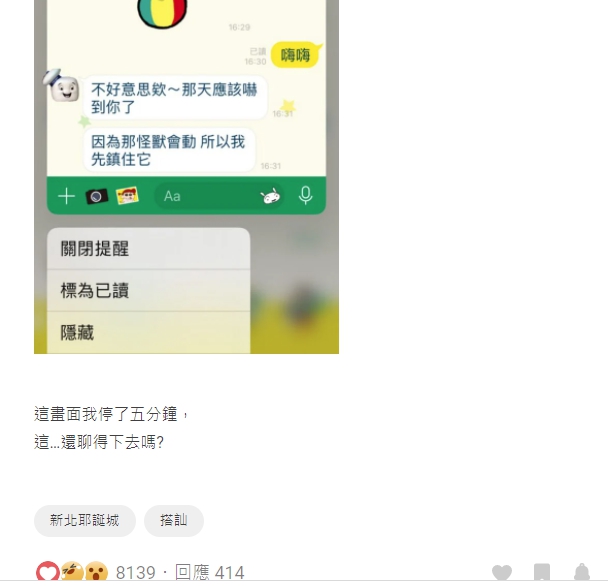Click the yellow 嗨嗨 message bubble
Screen dimensions: 608x586
click(x=296, y=55)
